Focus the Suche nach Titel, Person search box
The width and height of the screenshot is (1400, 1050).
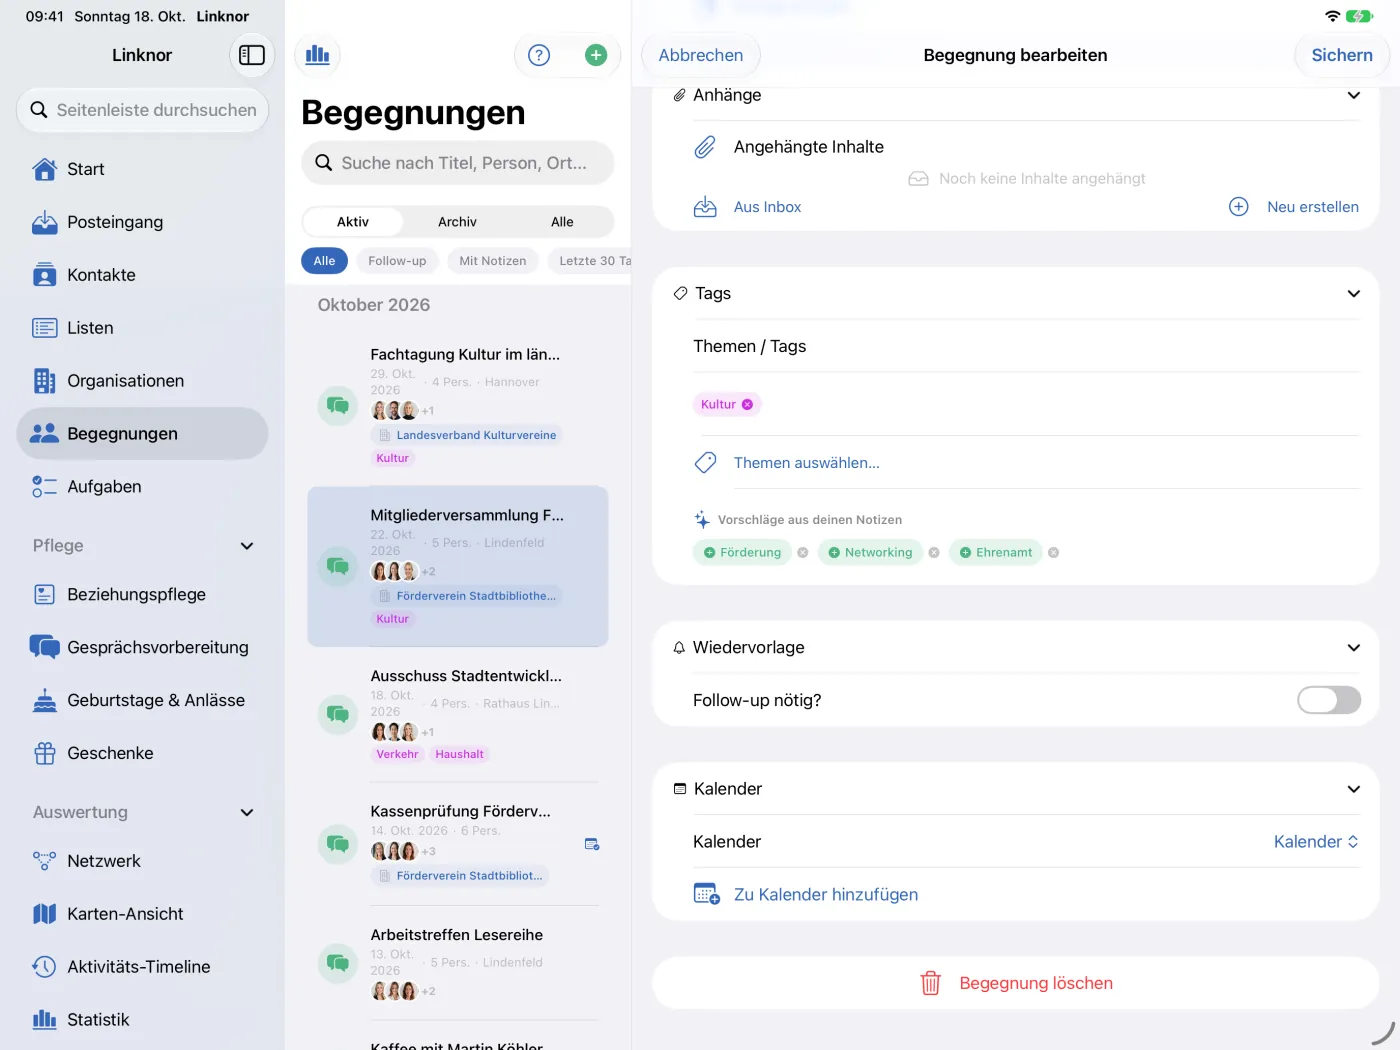(x=458, y=163)
